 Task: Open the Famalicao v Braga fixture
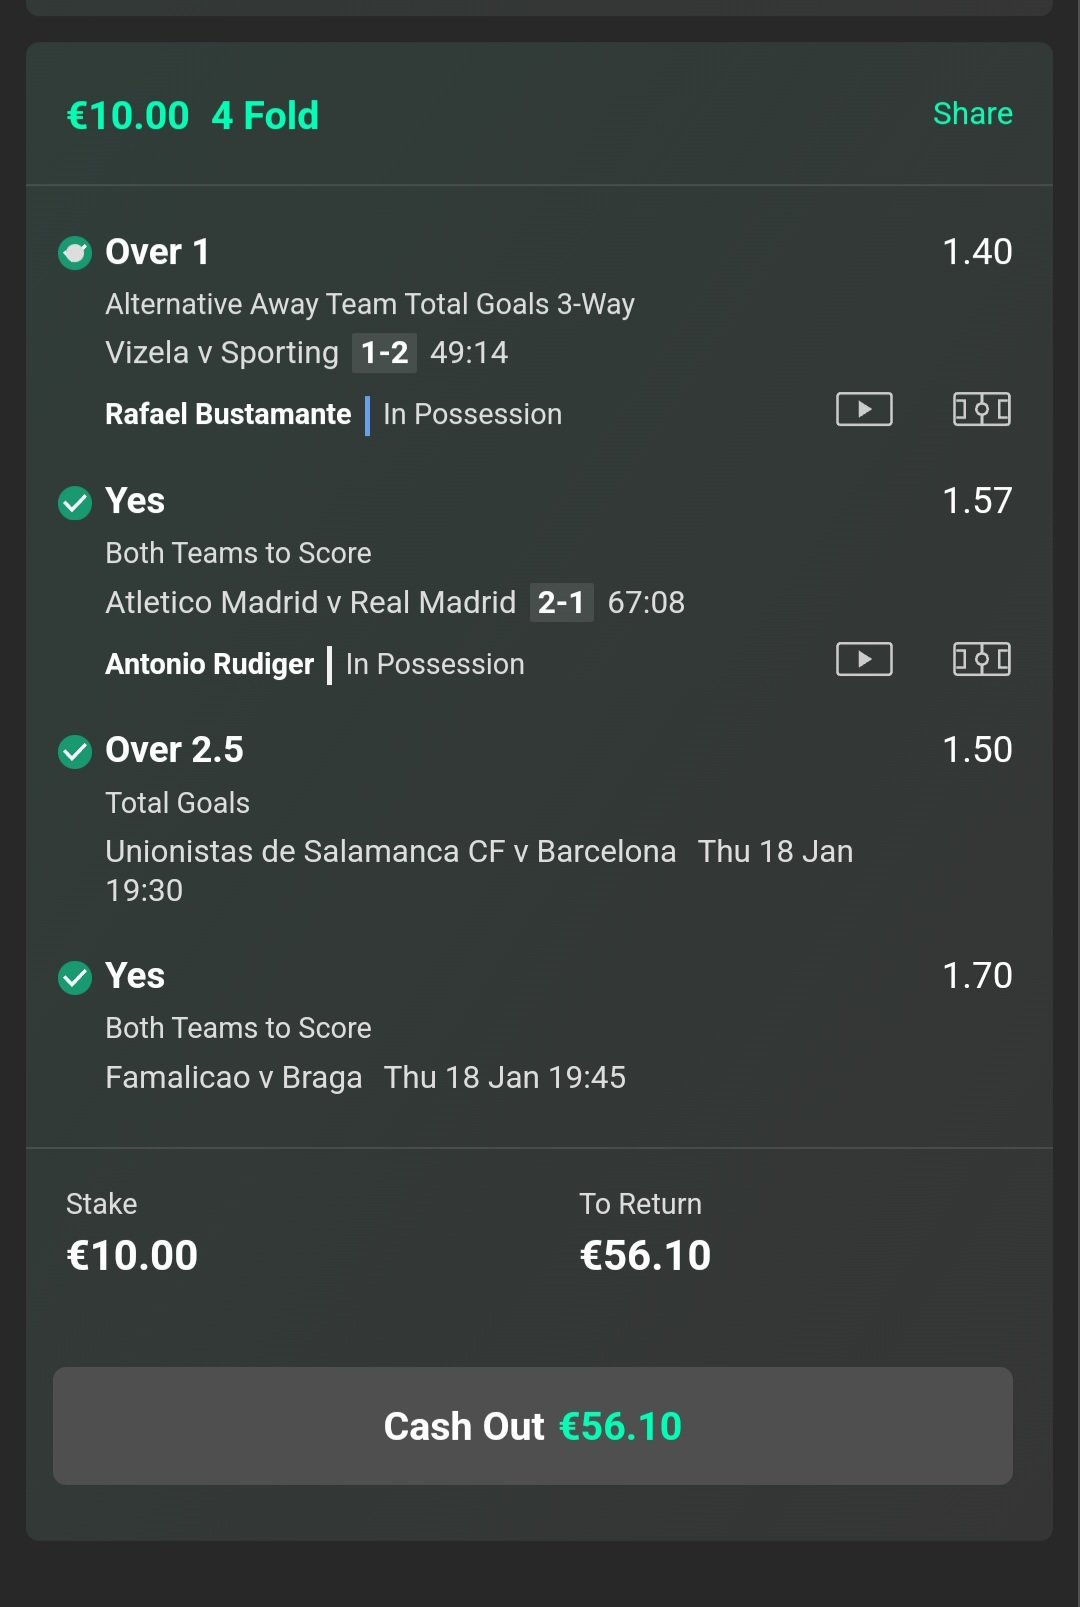(234, 1078)
